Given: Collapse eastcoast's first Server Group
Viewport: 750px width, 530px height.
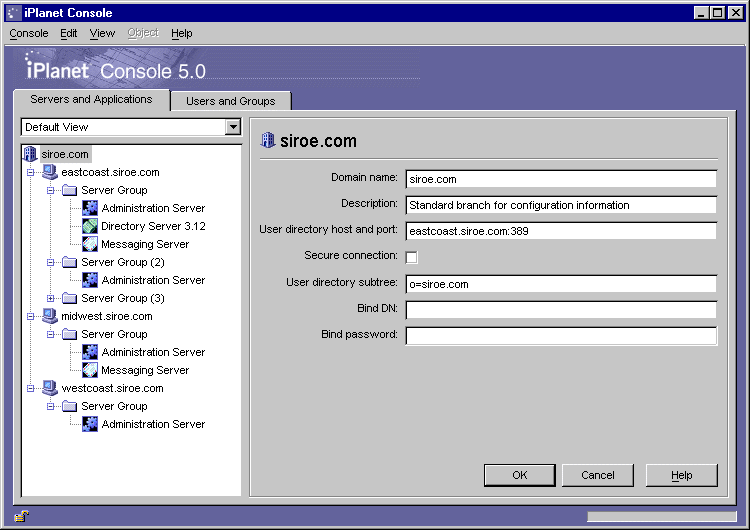Looking at the screenshot, I should click(51, 190).
